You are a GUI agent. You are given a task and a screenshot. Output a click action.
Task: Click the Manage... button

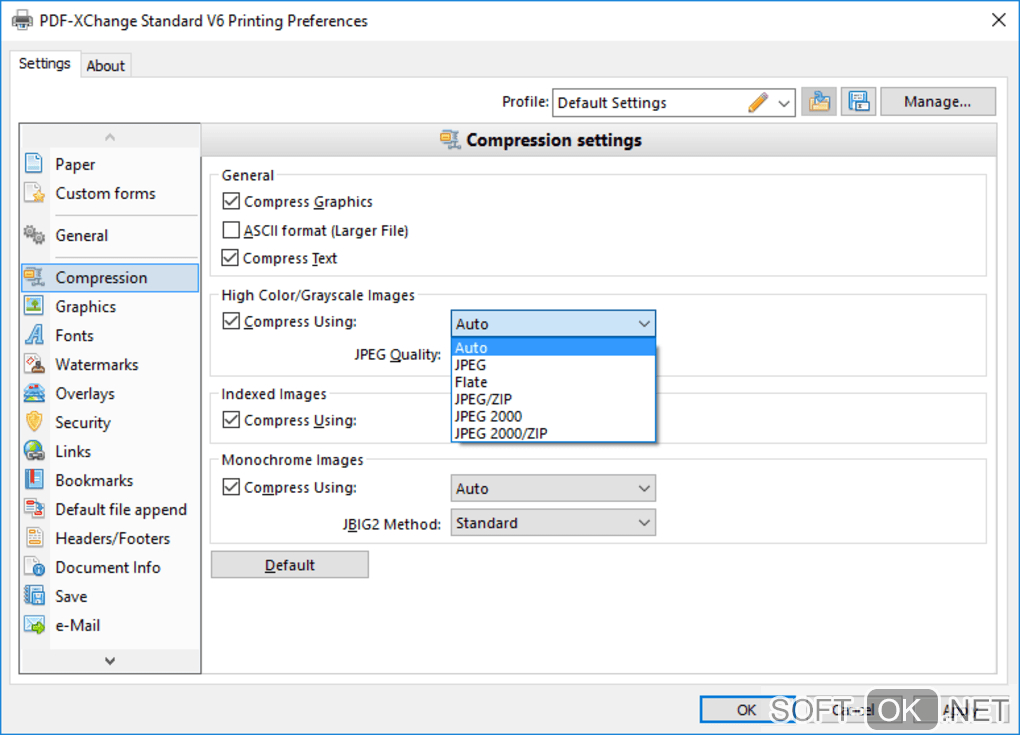(x=937, y=101)
